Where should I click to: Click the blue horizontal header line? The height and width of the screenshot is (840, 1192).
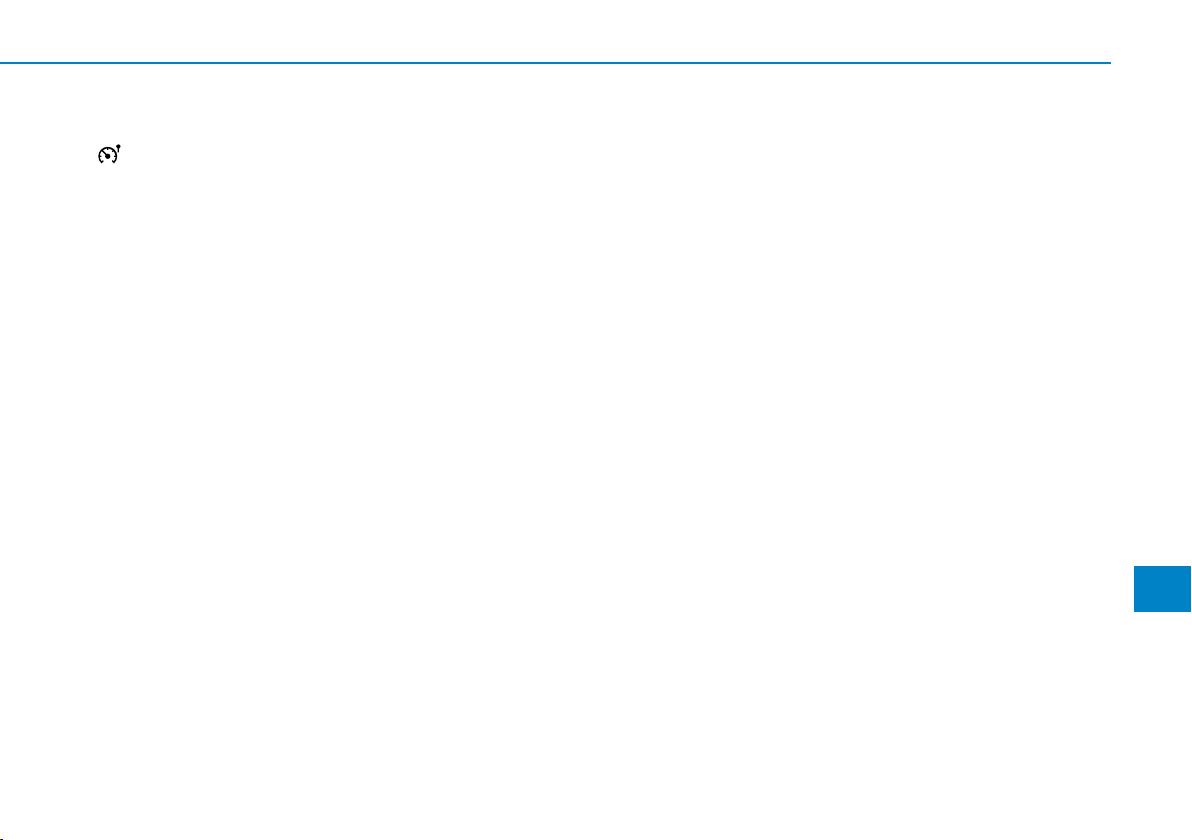(x=555, y=62)
